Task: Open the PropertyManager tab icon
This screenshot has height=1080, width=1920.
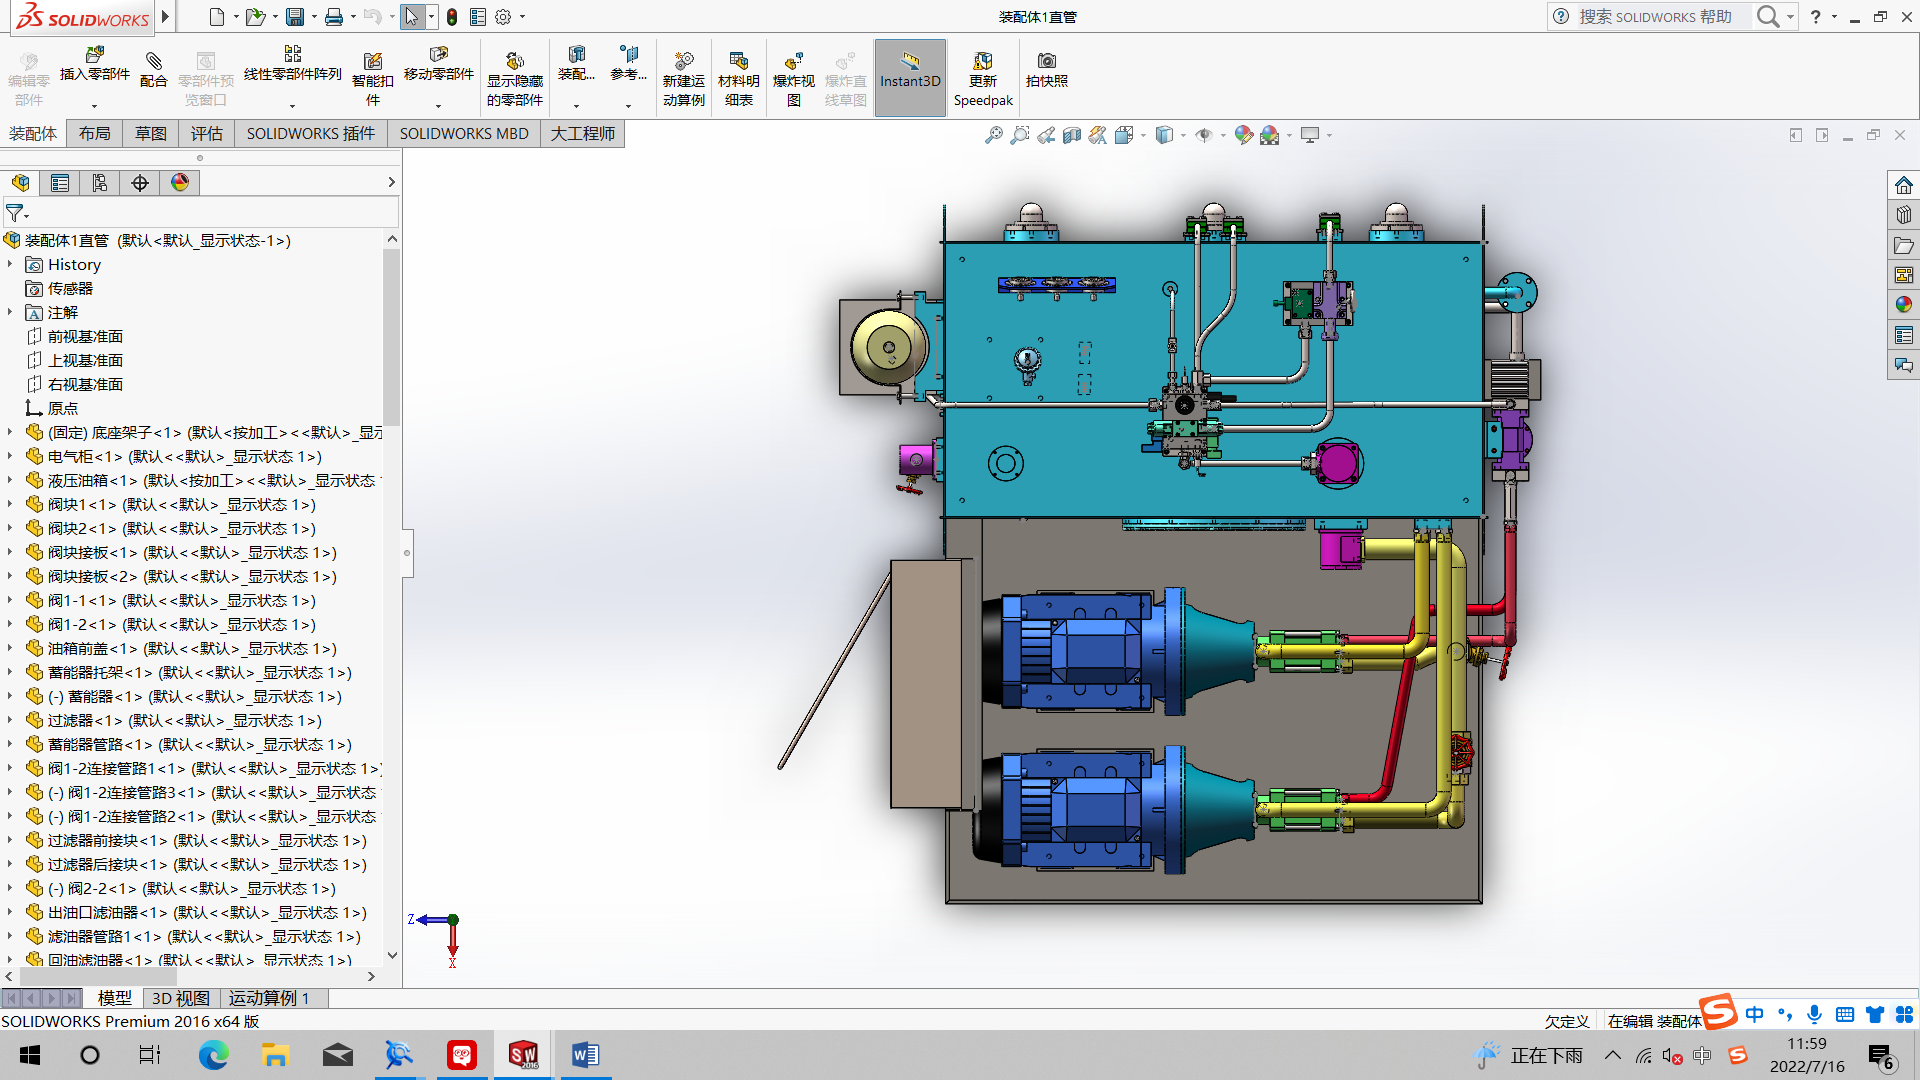Action: point(60,183)
